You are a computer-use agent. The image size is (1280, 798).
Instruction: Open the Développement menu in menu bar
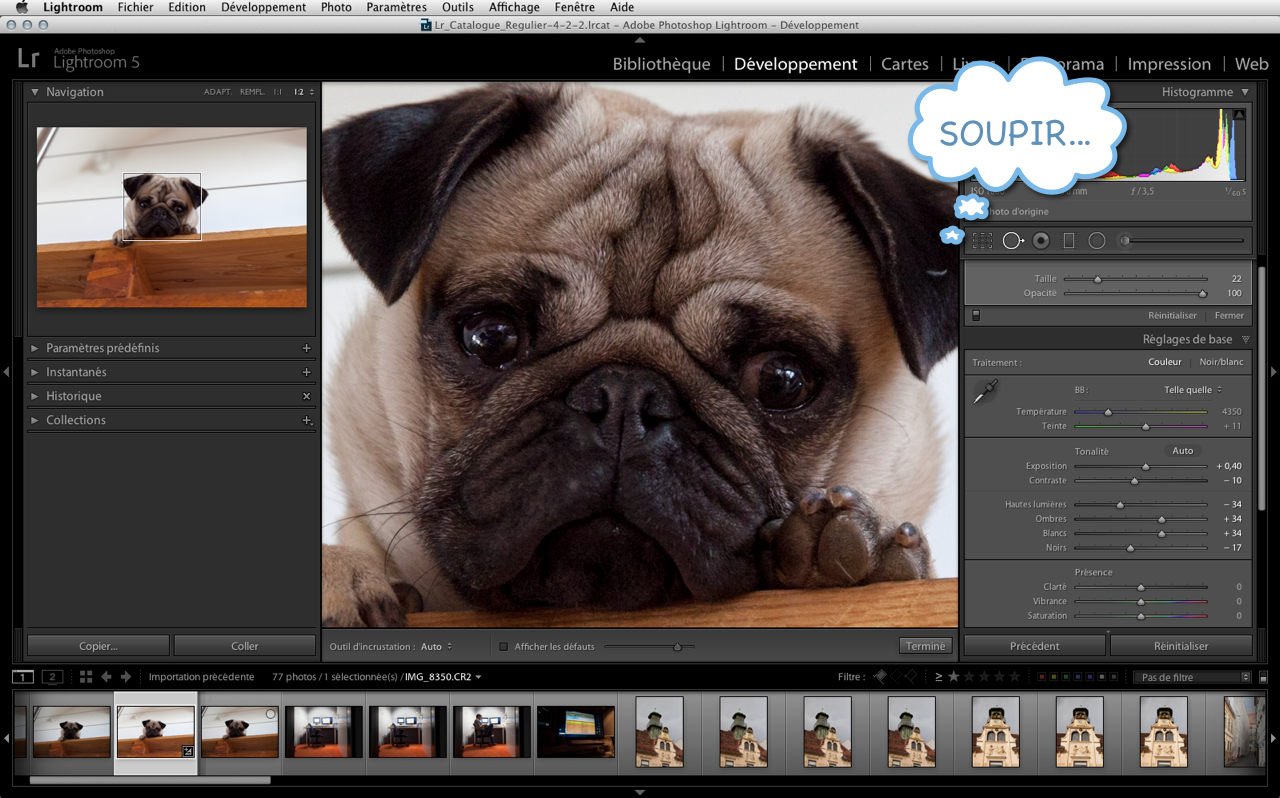[263, 7]
